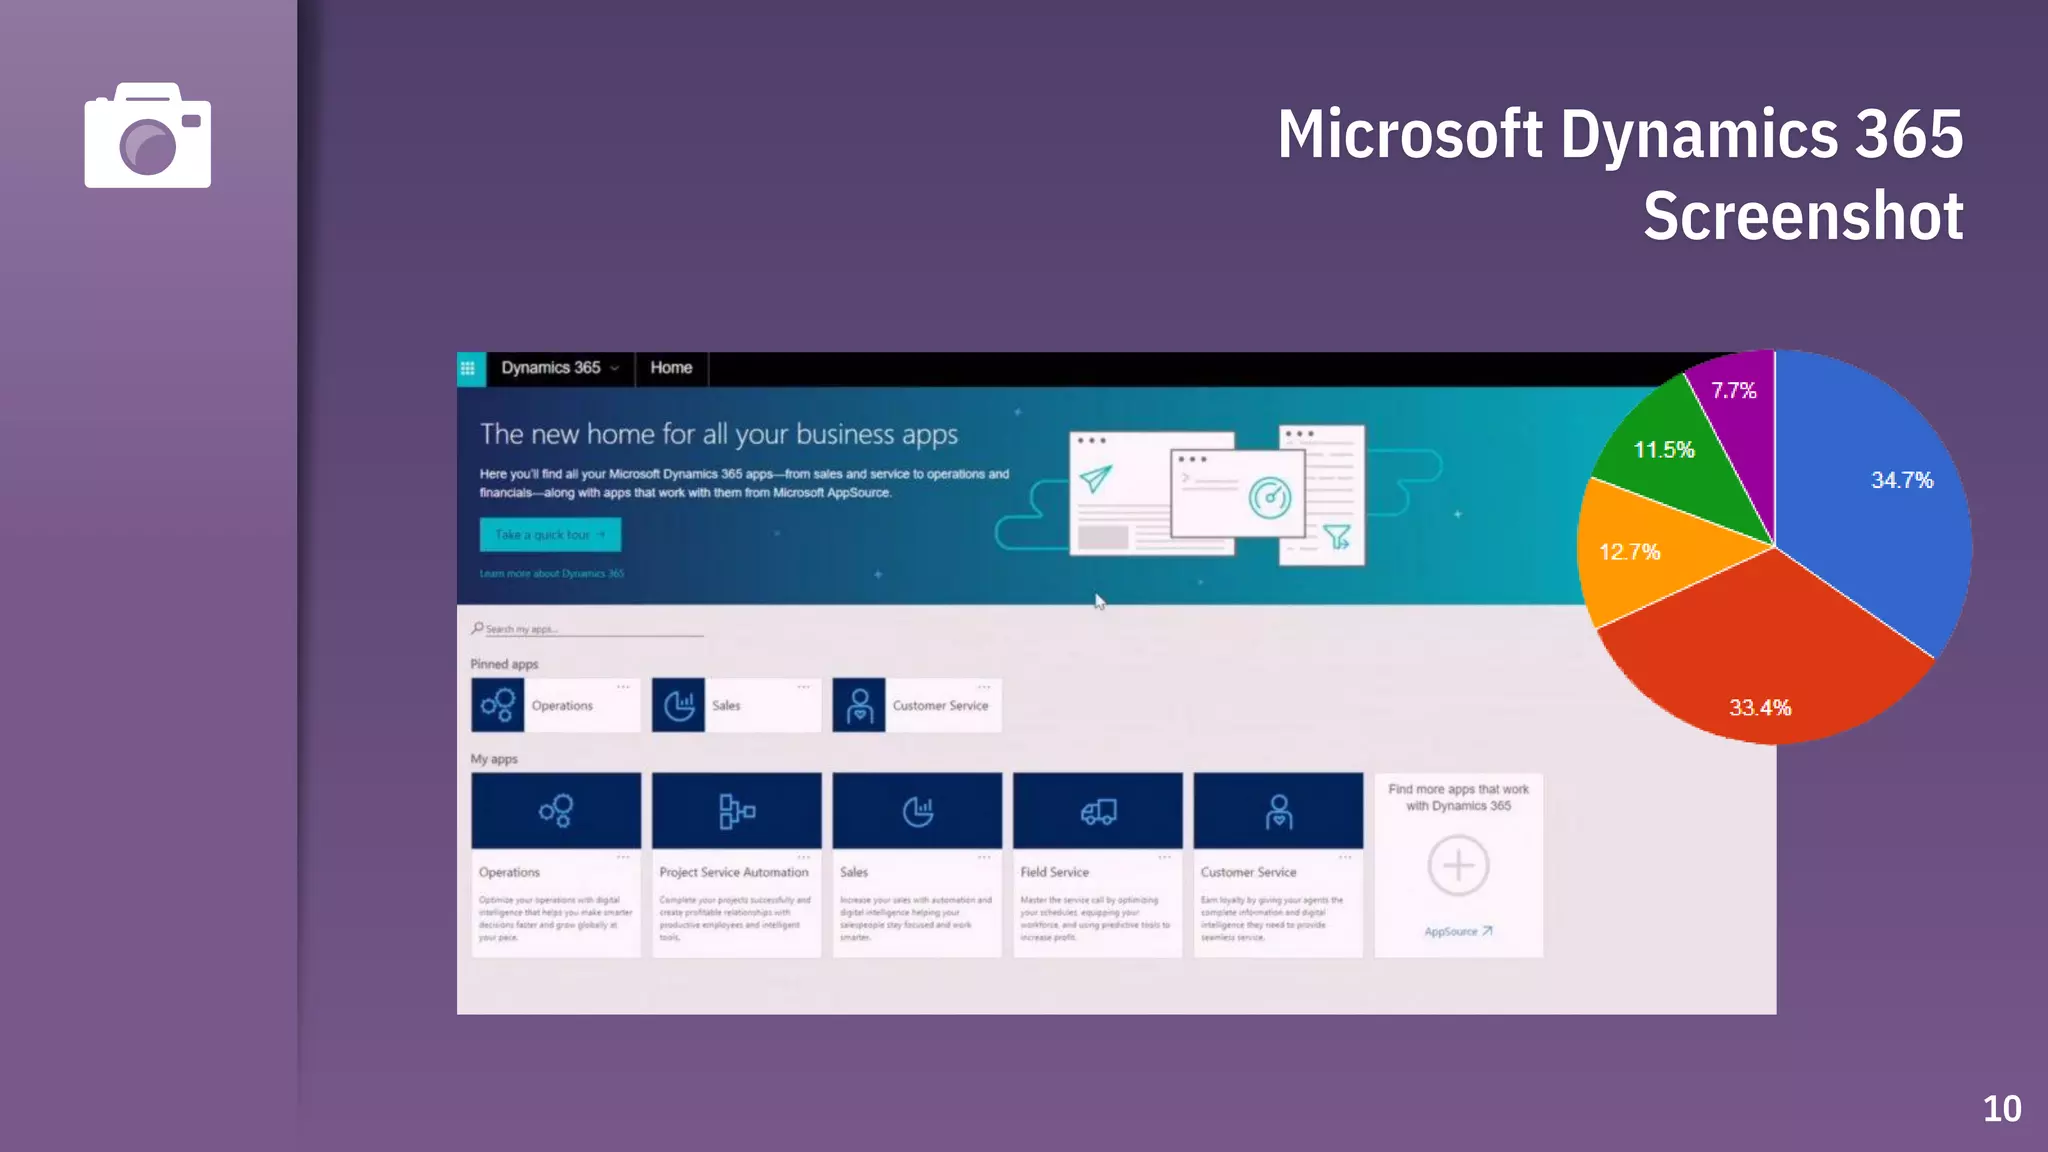Click the Take a quick tour button
Screen dimensions: 2048x1152
(x=550, y=535)
